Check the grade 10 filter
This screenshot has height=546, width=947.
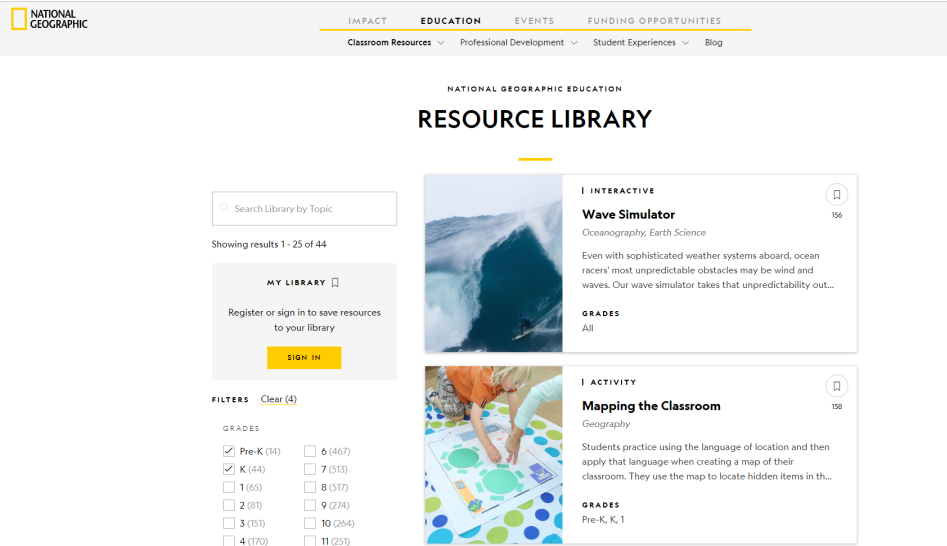click(310, 524)
